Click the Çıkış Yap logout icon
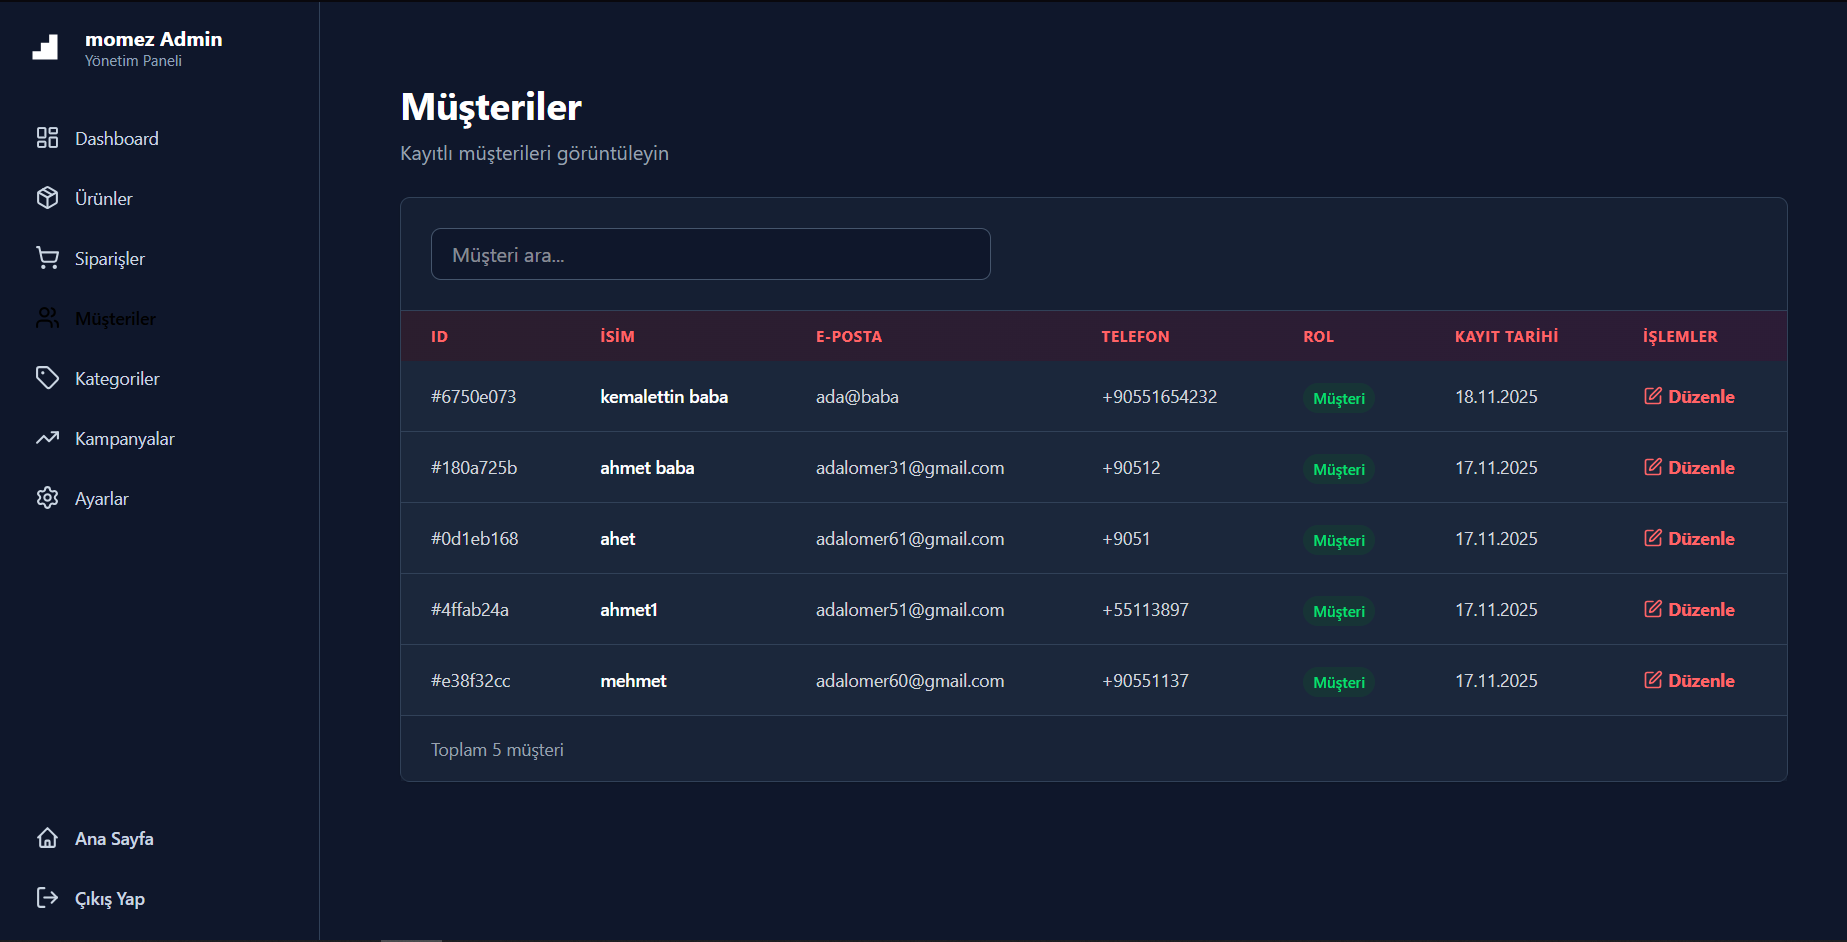The width and height of the screenshot is (1847, 942). pos(47,898)
